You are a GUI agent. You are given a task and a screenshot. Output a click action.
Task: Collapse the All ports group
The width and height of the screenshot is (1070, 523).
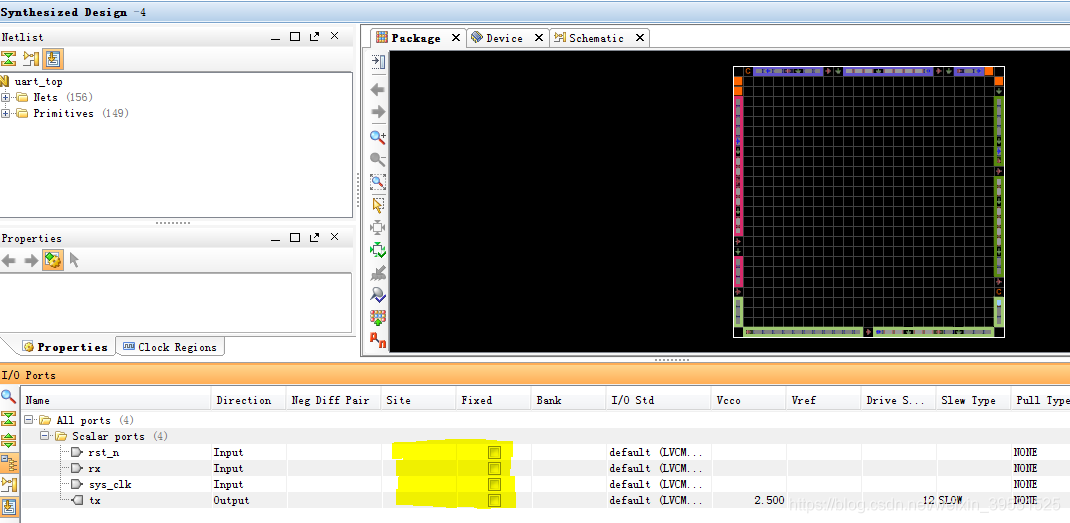coord(29,420)
